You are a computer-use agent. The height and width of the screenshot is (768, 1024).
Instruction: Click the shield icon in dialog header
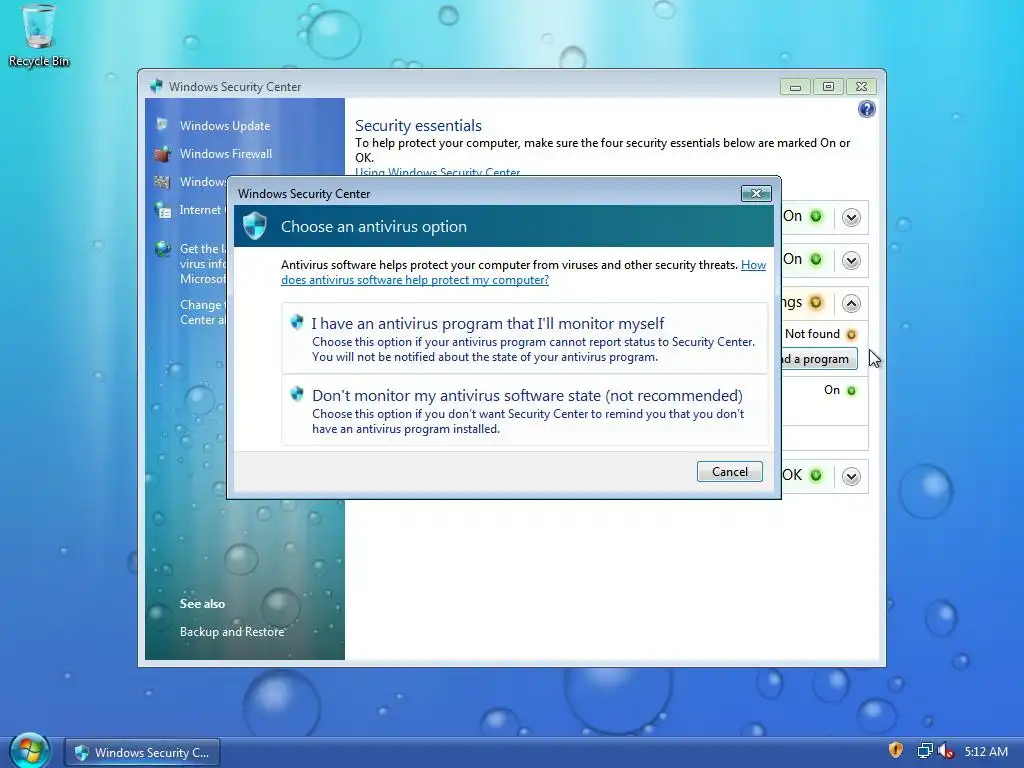pos(255,226)
